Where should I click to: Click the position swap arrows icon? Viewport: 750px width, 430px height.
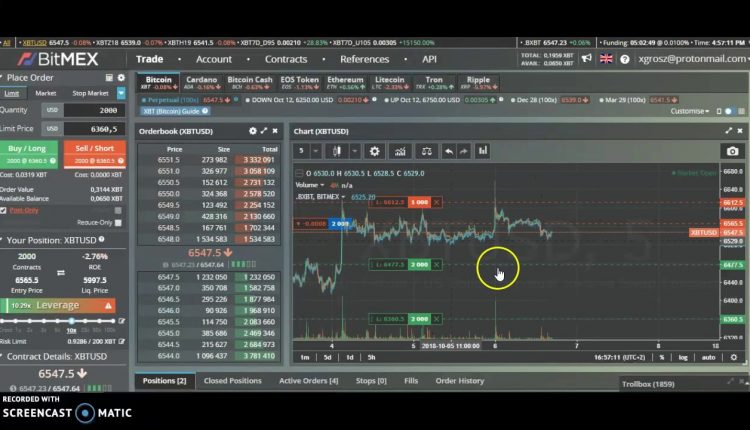(x=61, y=273)
